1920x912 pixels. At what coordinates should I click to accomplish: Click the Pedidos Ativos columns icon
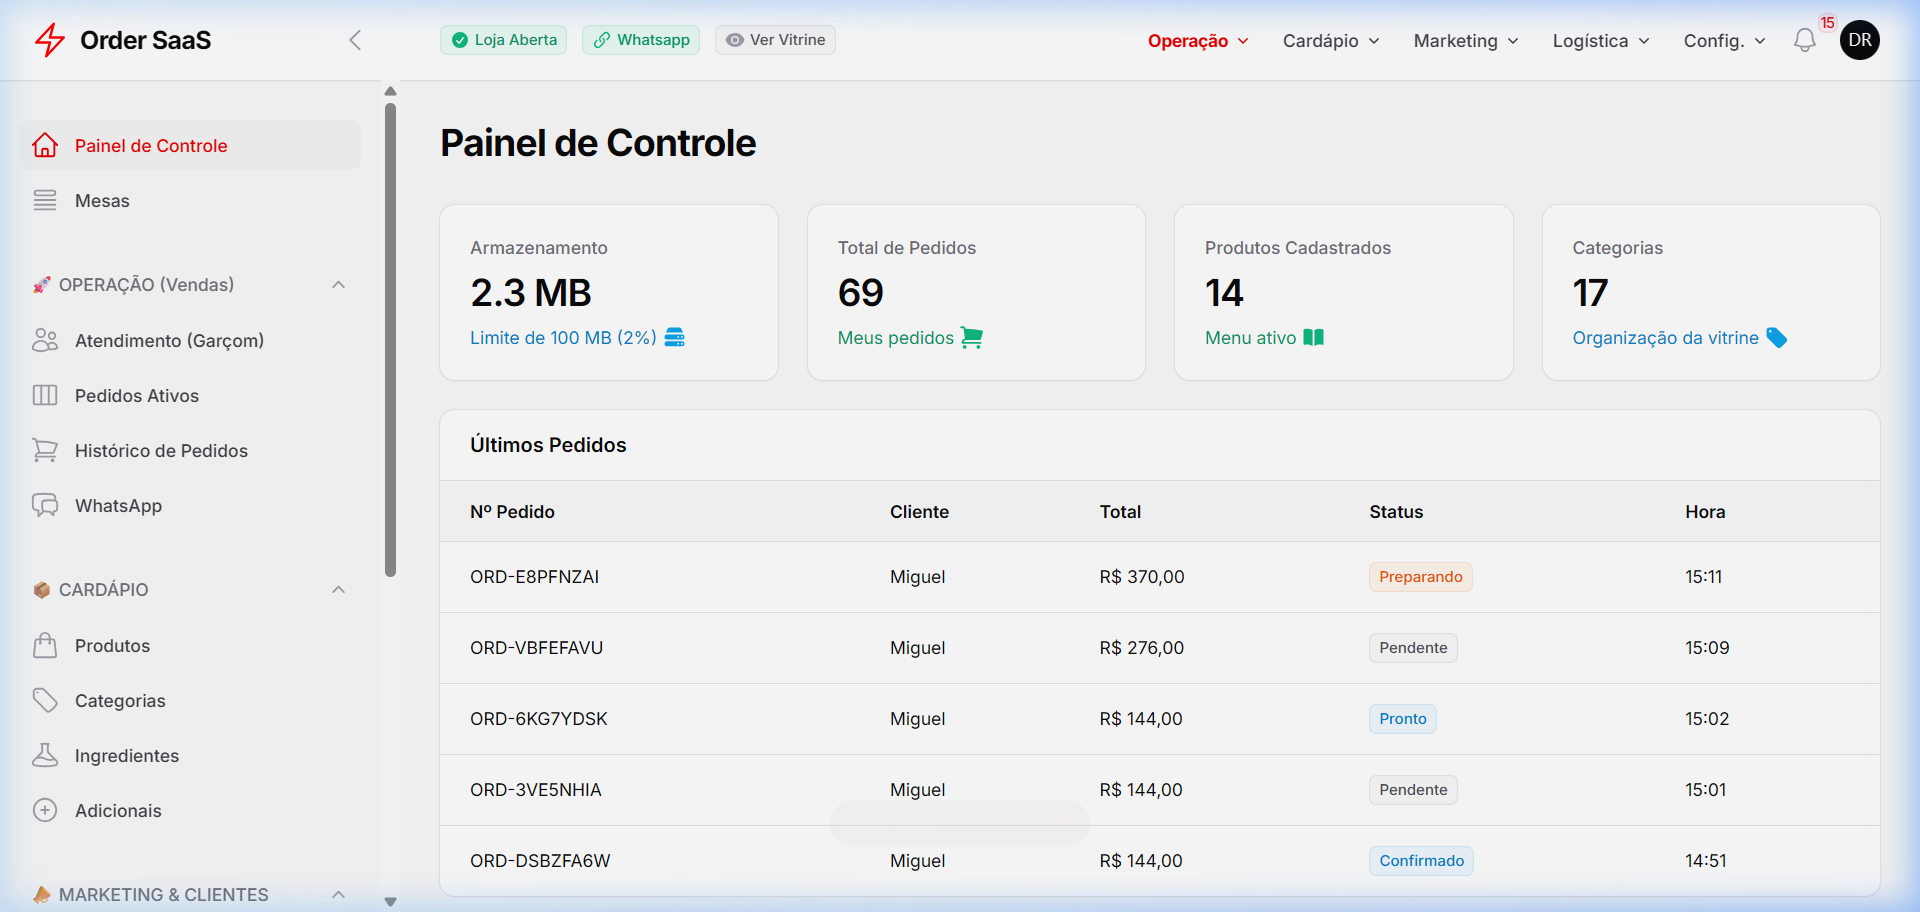tap(45, 395)
